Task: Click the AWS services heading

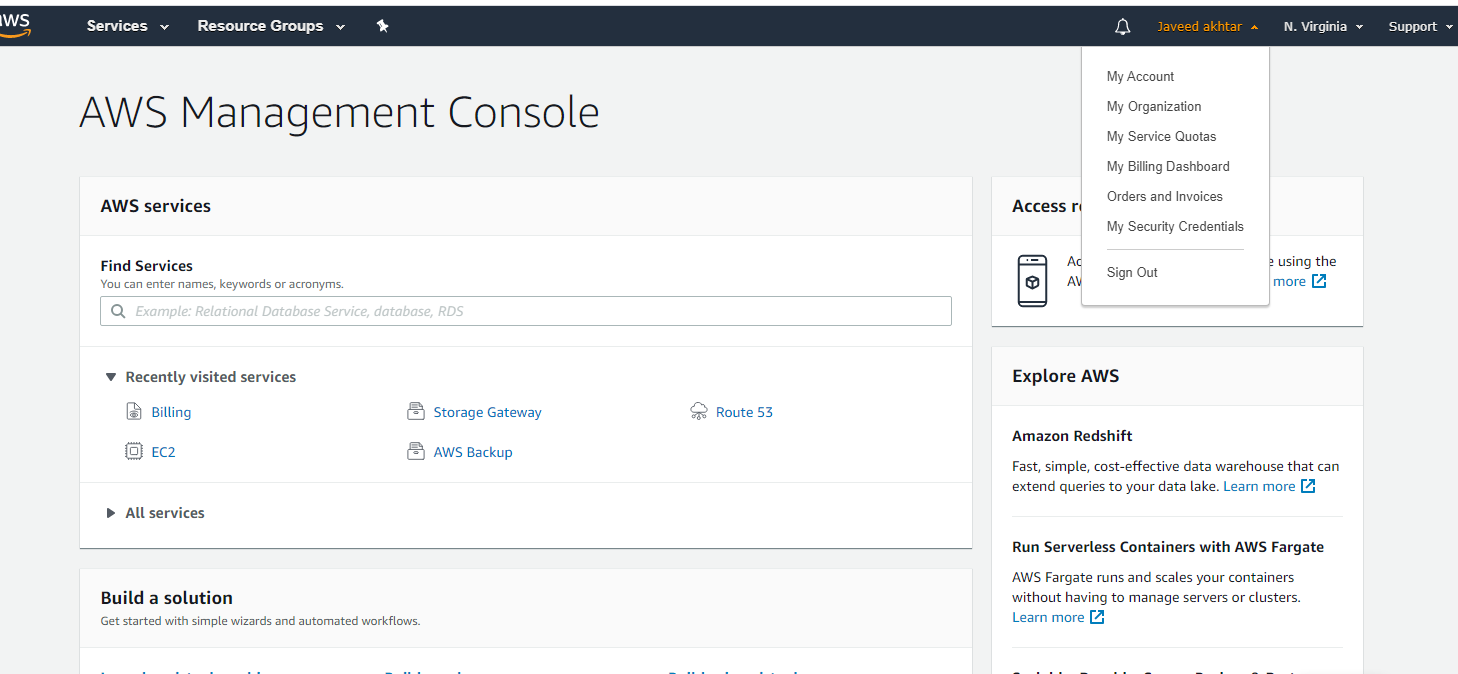Action: coord(155,206)
